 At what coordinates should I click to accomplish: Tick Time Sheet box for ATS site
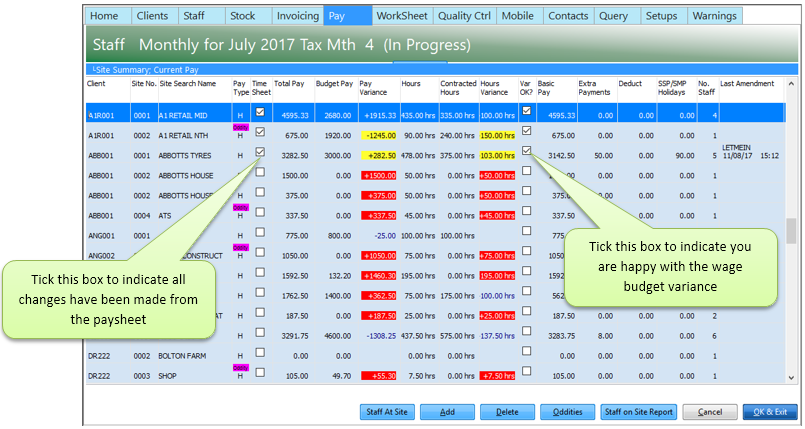260,211
